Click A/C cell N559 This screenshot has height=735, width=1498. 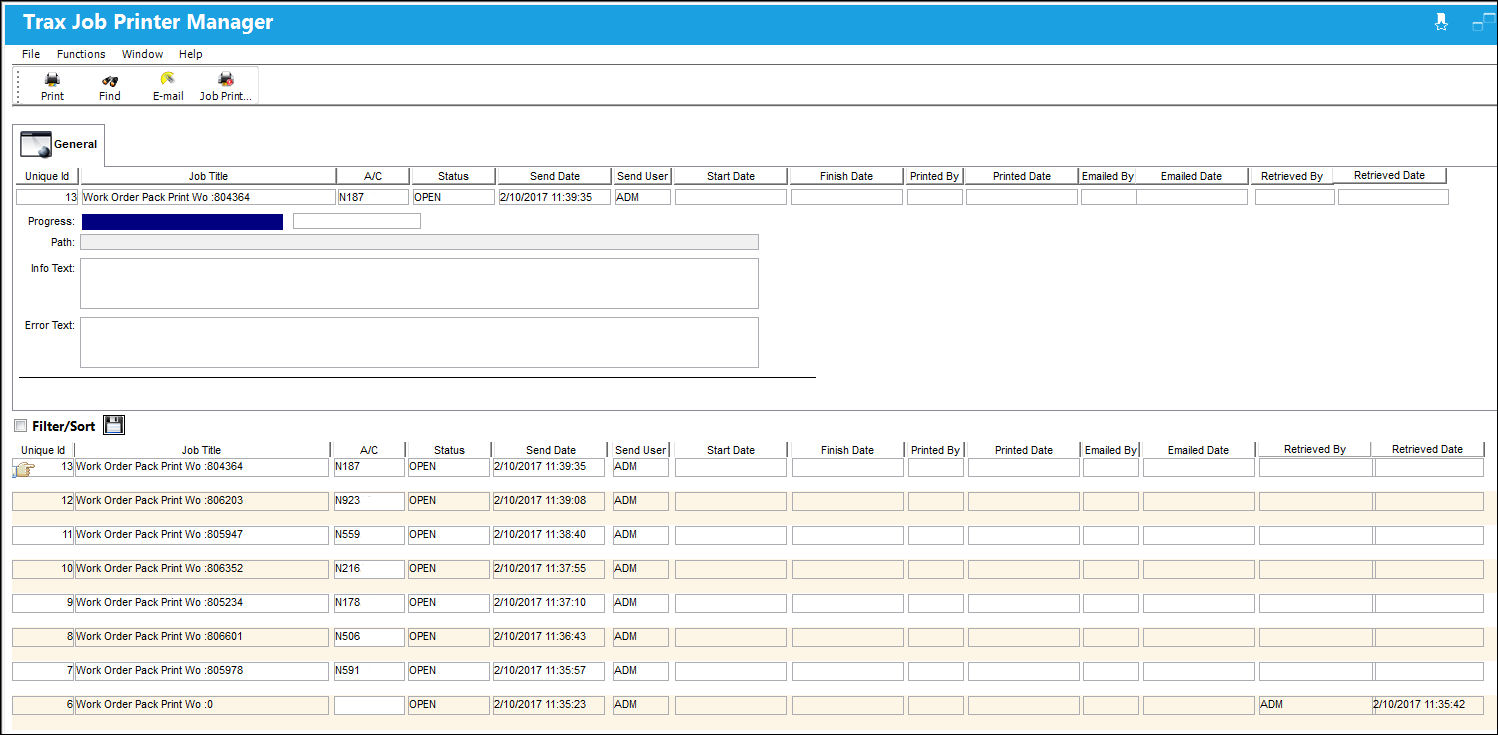click(x=369, y=535)
